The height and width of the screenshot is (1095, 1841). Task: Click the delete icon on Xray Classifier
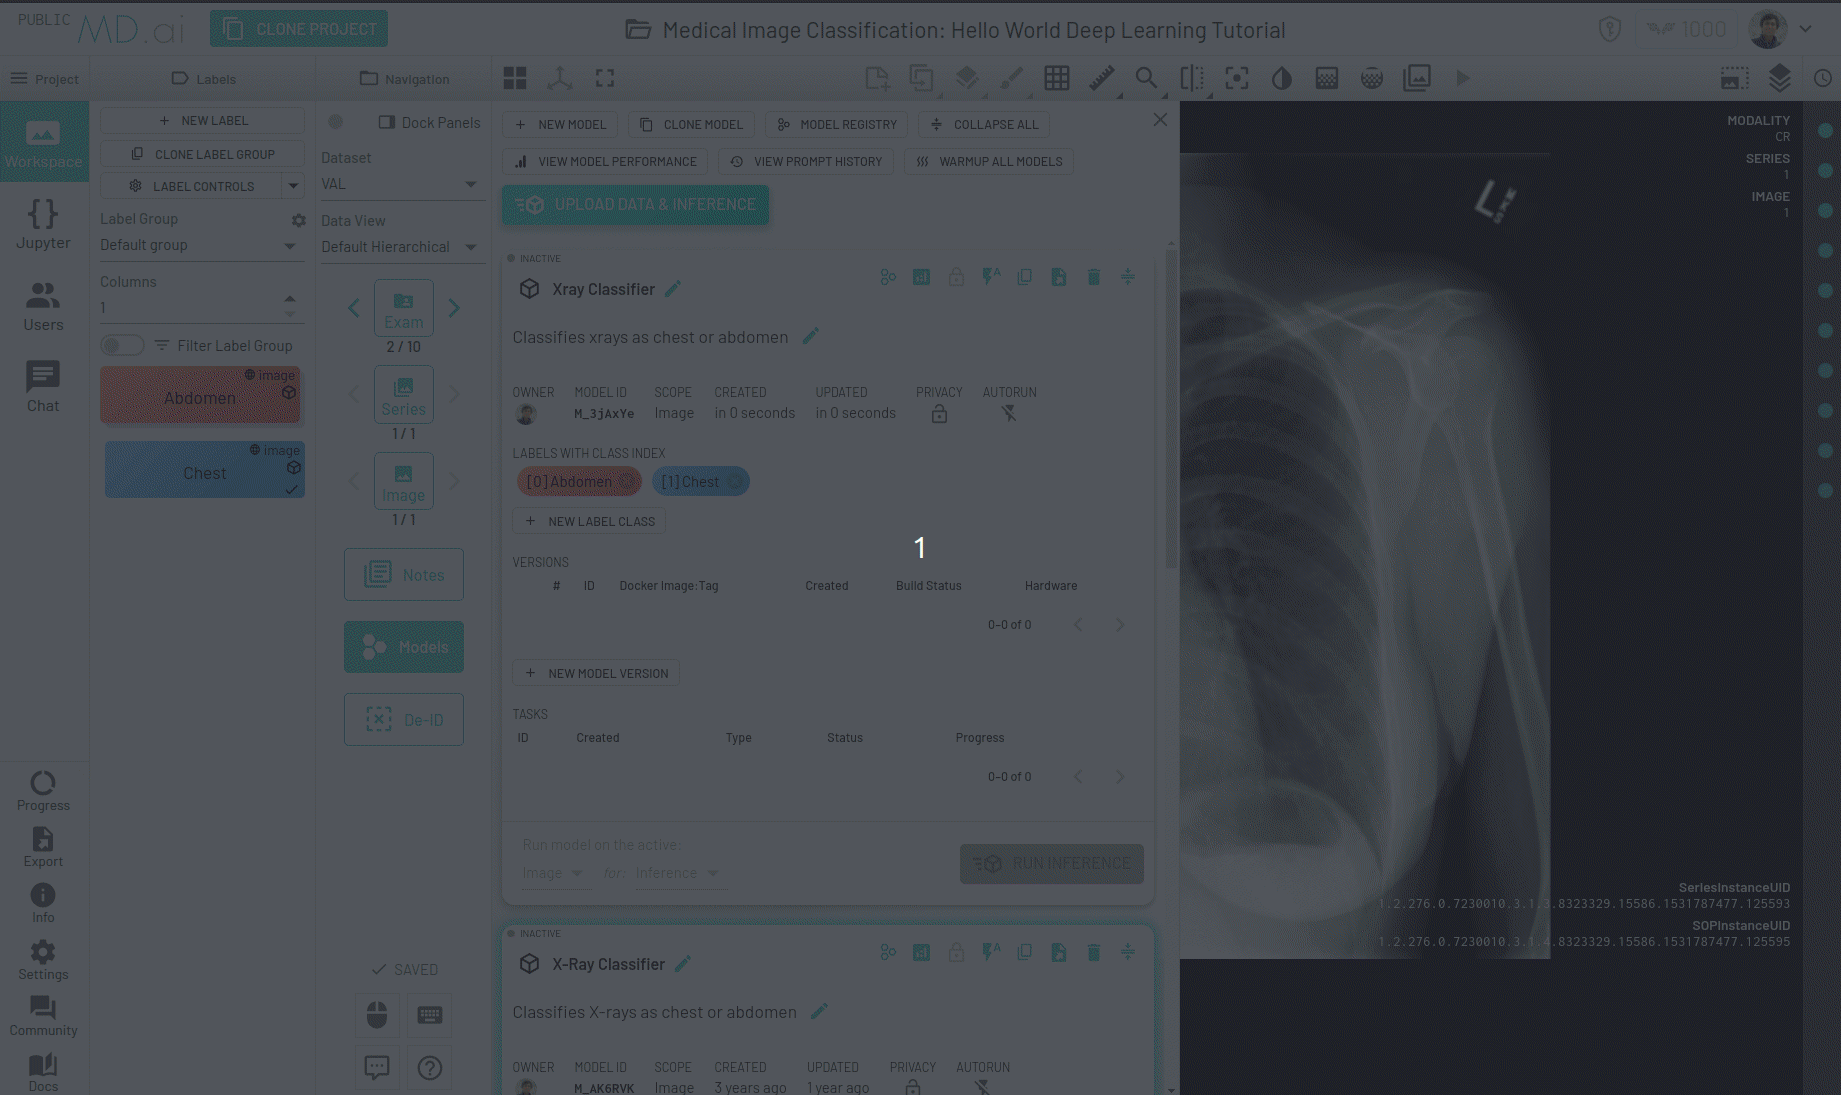coord(1093,277)
